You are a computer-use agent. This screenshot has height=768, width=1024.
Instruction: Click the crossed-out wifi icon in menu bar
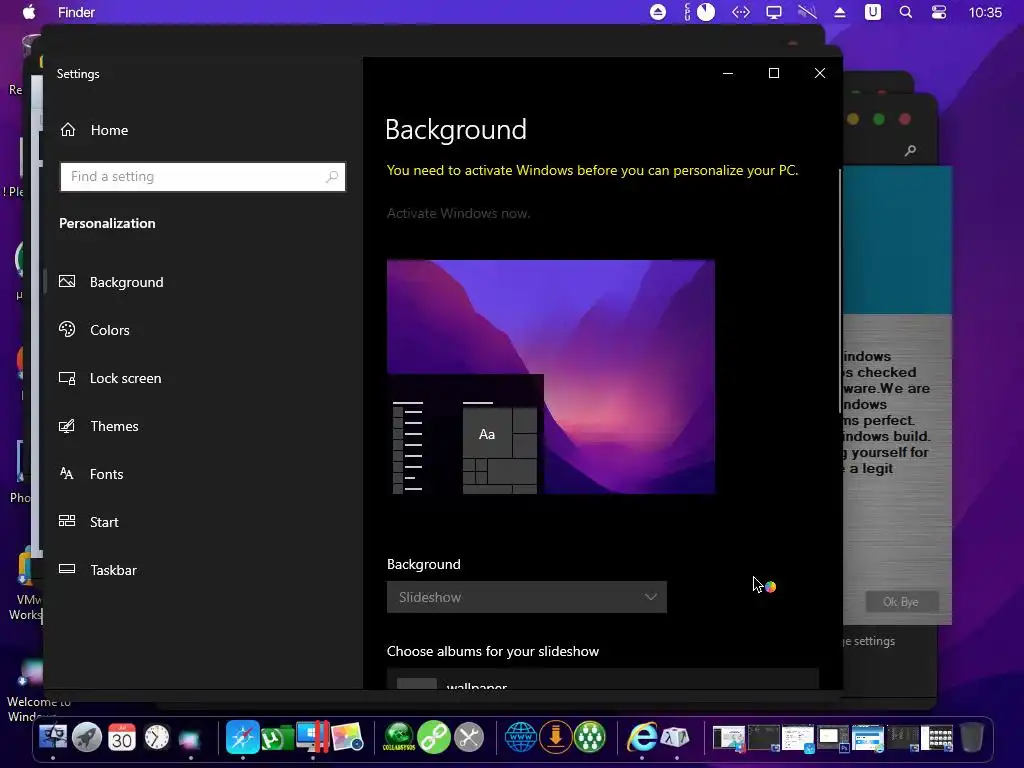[x=807, y=12]
